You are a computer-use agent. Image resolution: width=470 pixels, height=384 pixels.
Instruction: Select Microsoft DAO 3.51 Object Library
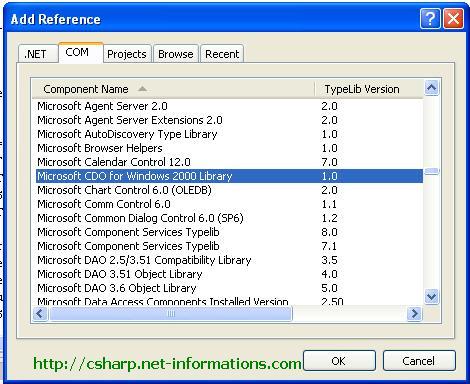tap(229, 274)
